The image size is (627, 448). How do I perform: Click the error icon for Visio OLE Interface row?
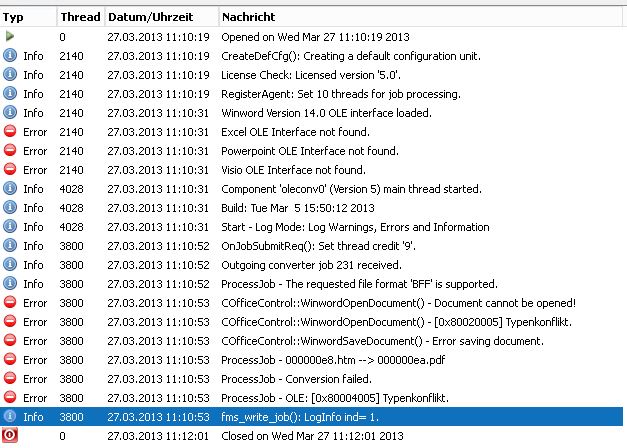[10, 169]
